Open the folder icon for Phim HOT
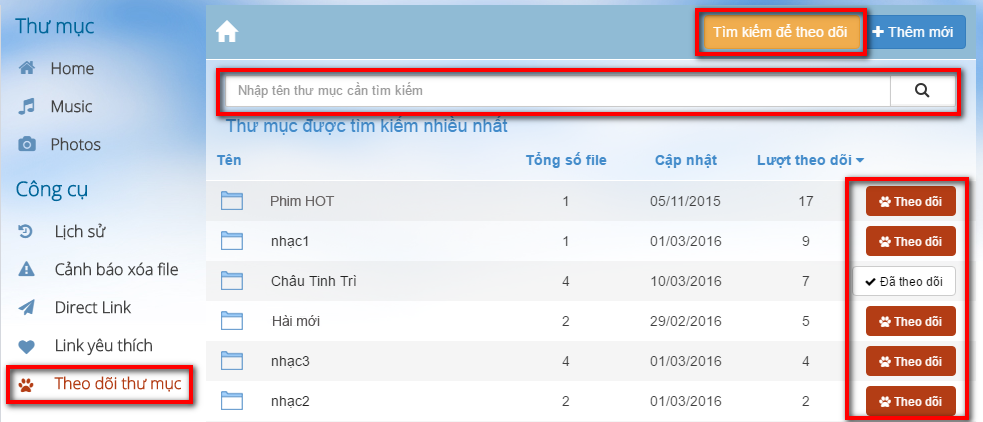 pyautogui.click(x=232, y=201)
